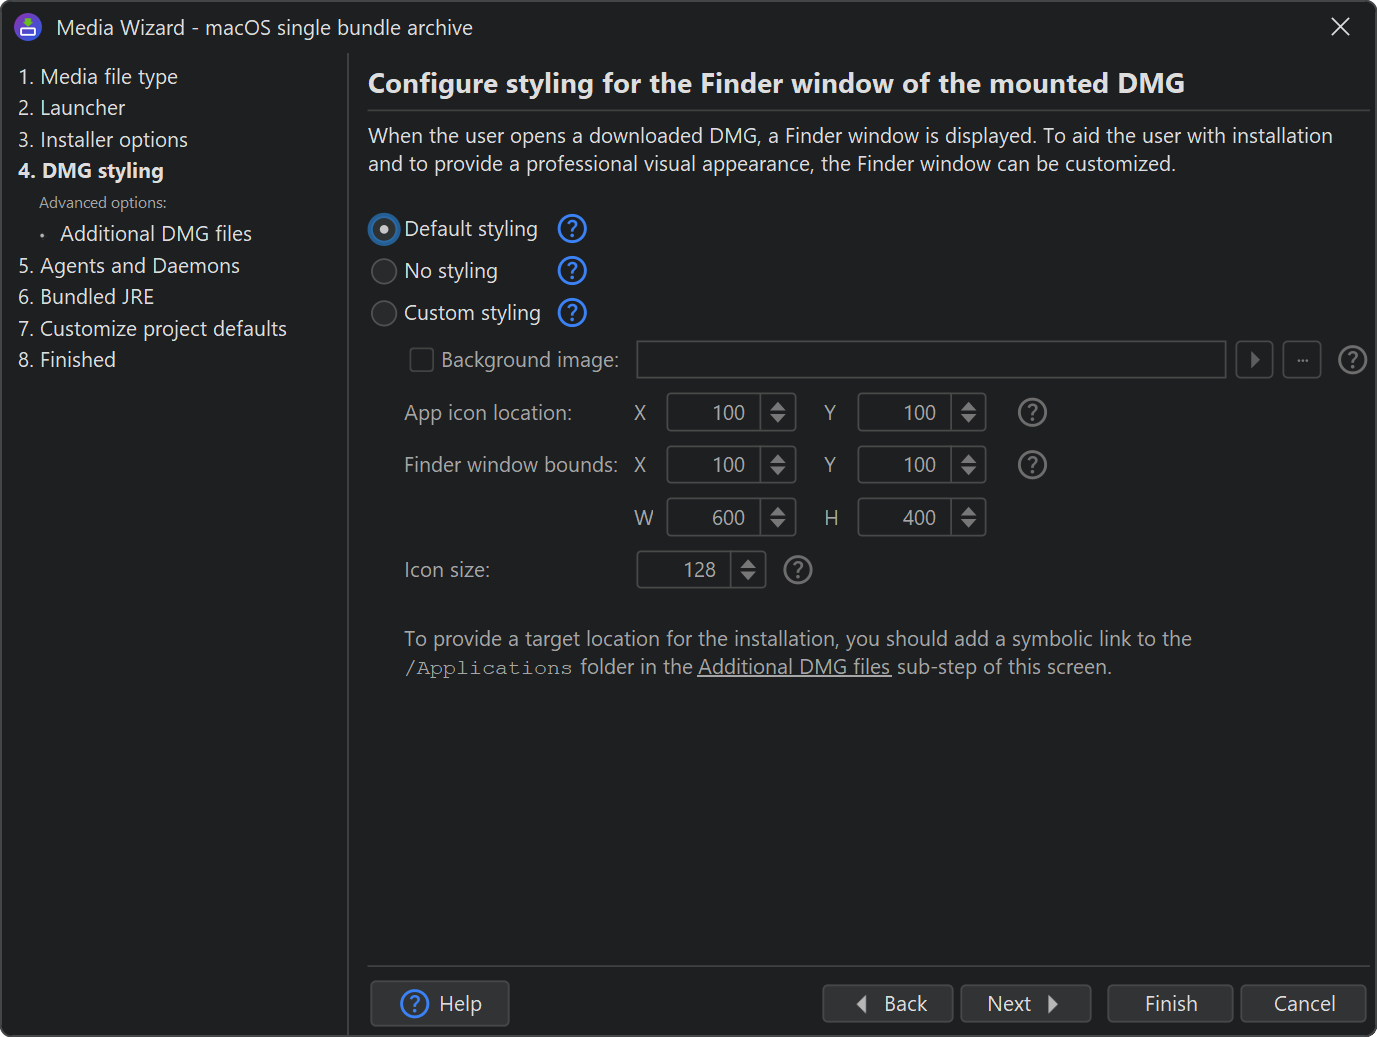The width and height of the screenshot is (1377, 1037).
Task: Click the Next button
Action: tap(1025, 1004)
